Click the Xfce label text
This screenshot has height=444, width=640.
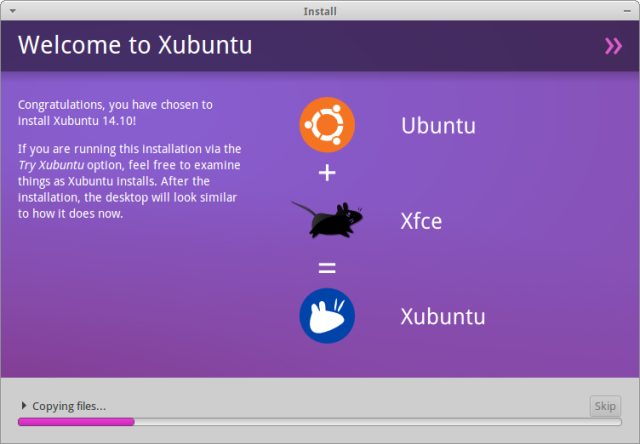(421, 221)
